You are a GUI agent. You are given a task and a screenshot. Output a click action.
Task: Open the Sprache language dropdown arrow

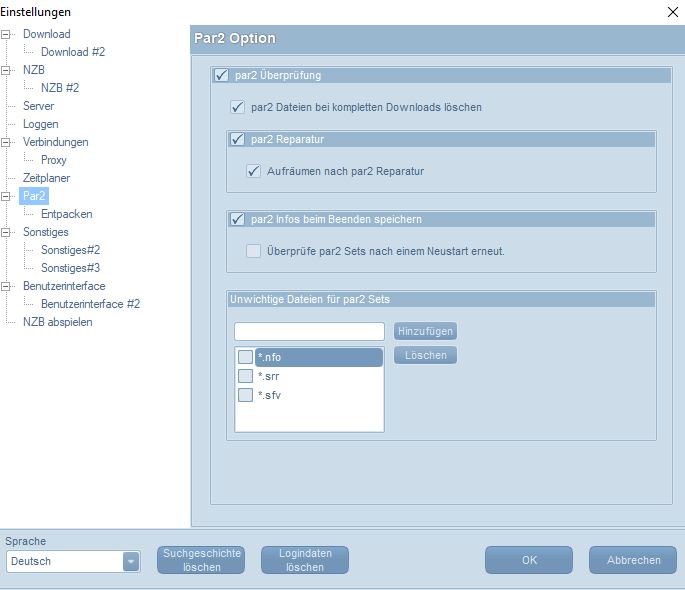coord(131,561)
